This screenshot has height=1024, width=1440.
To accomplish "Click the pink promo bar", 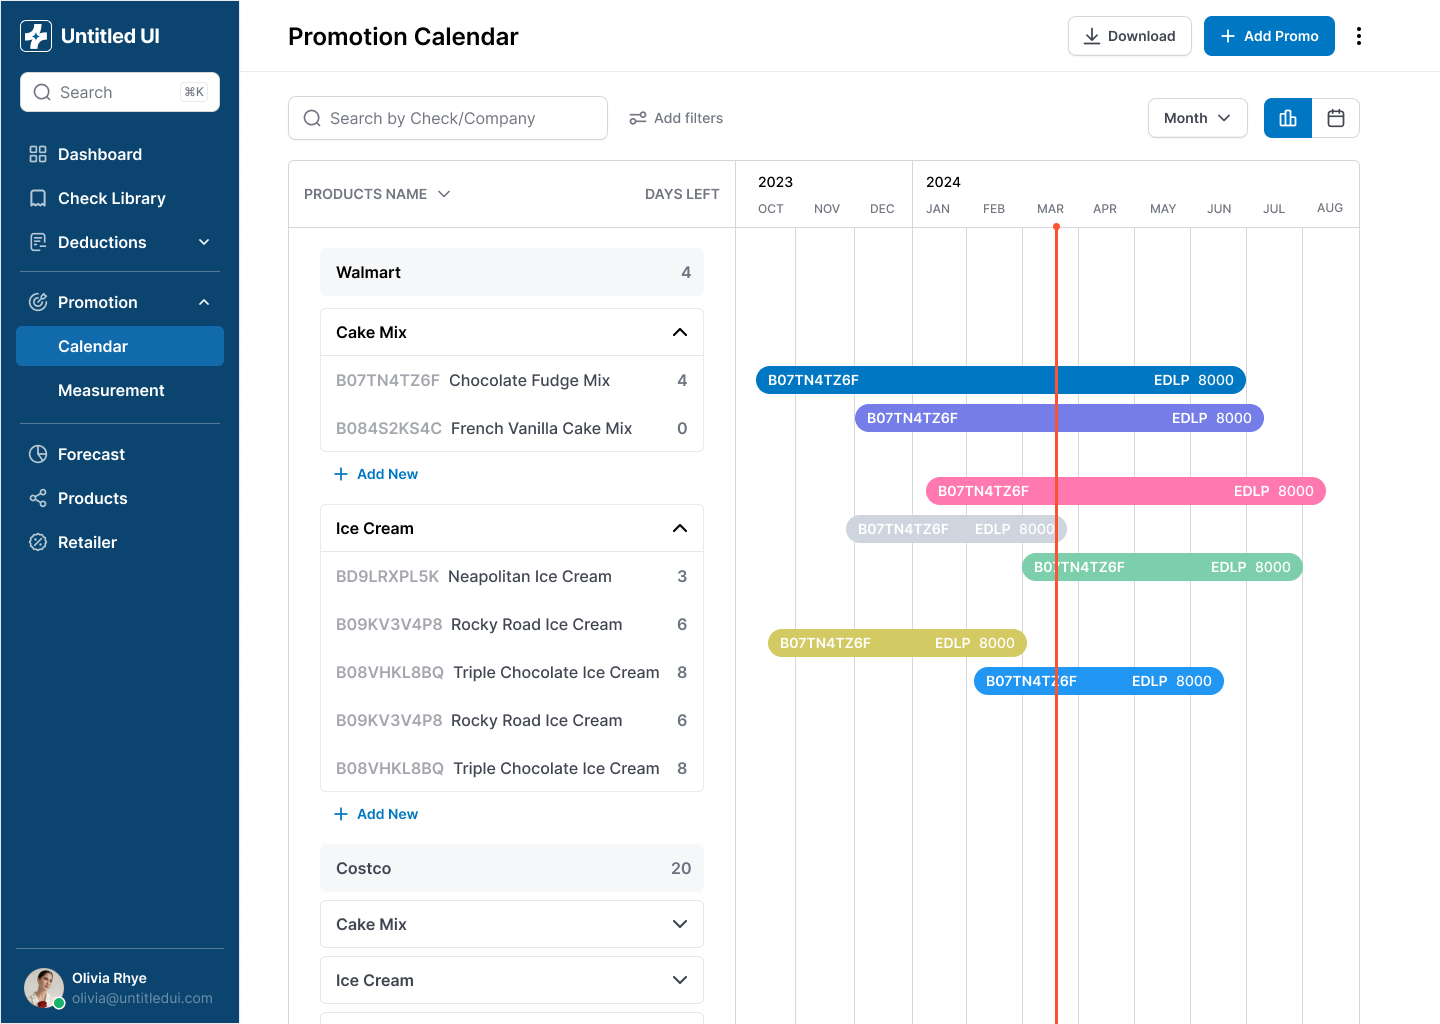I will tap(1126, 491).
